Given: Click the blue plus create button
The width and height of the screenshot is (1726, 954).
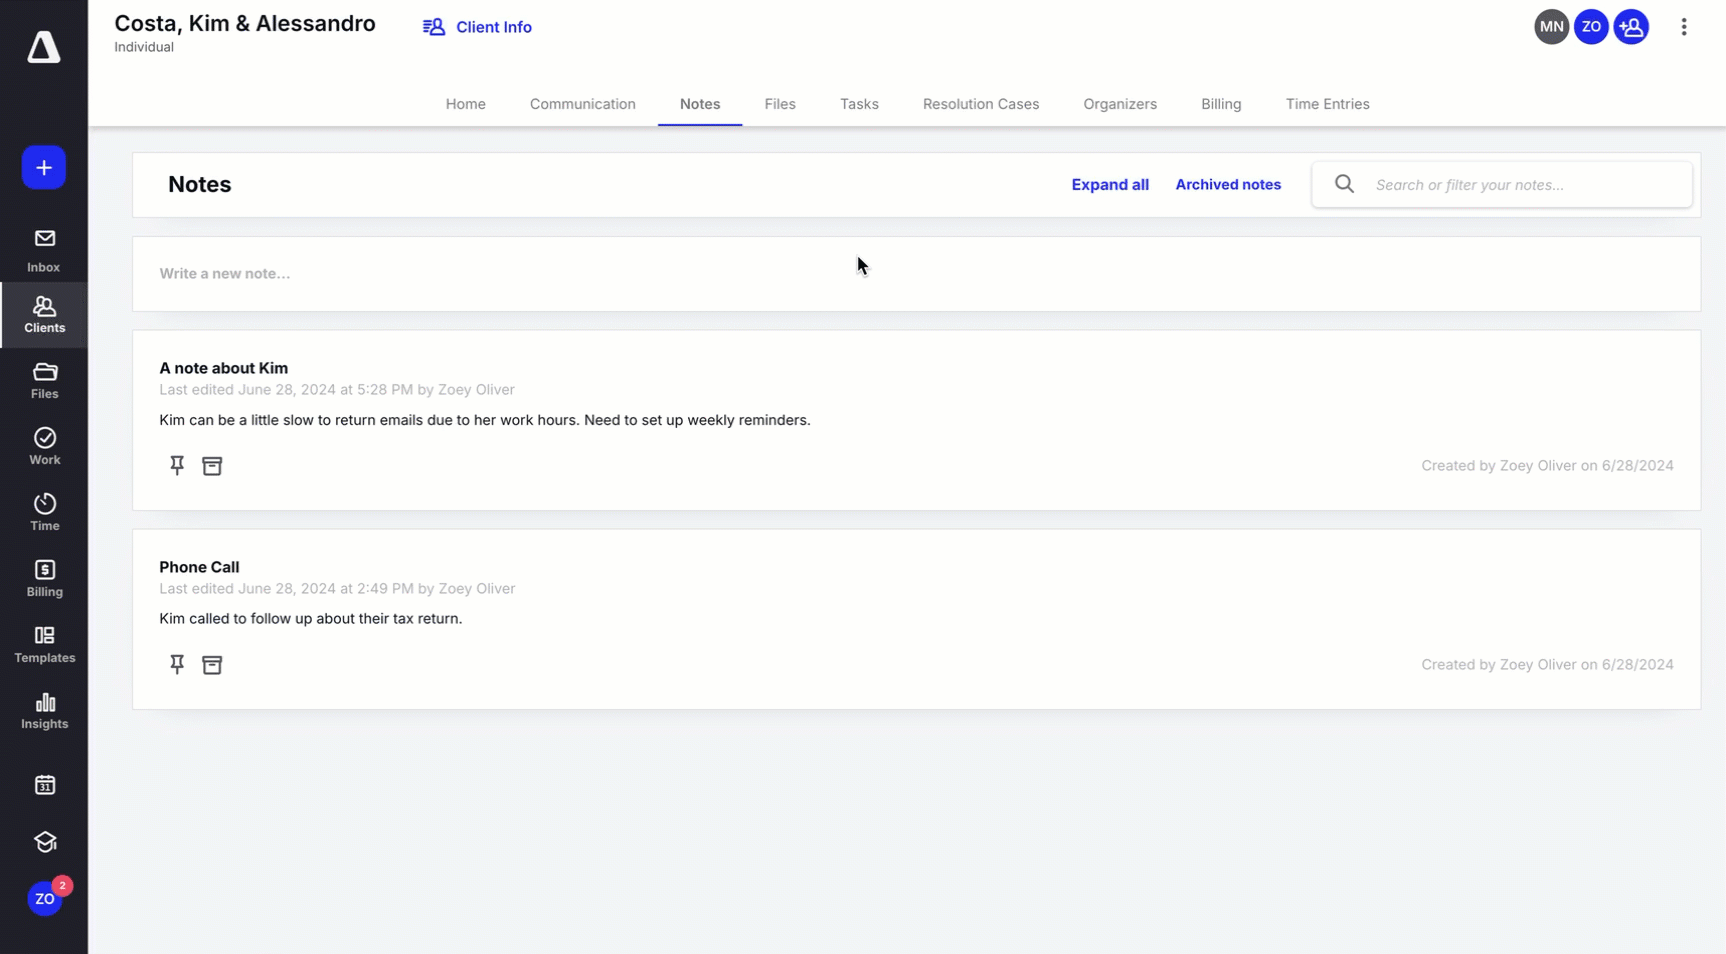Looking at the screenshot, I should (x=44, y=168).
